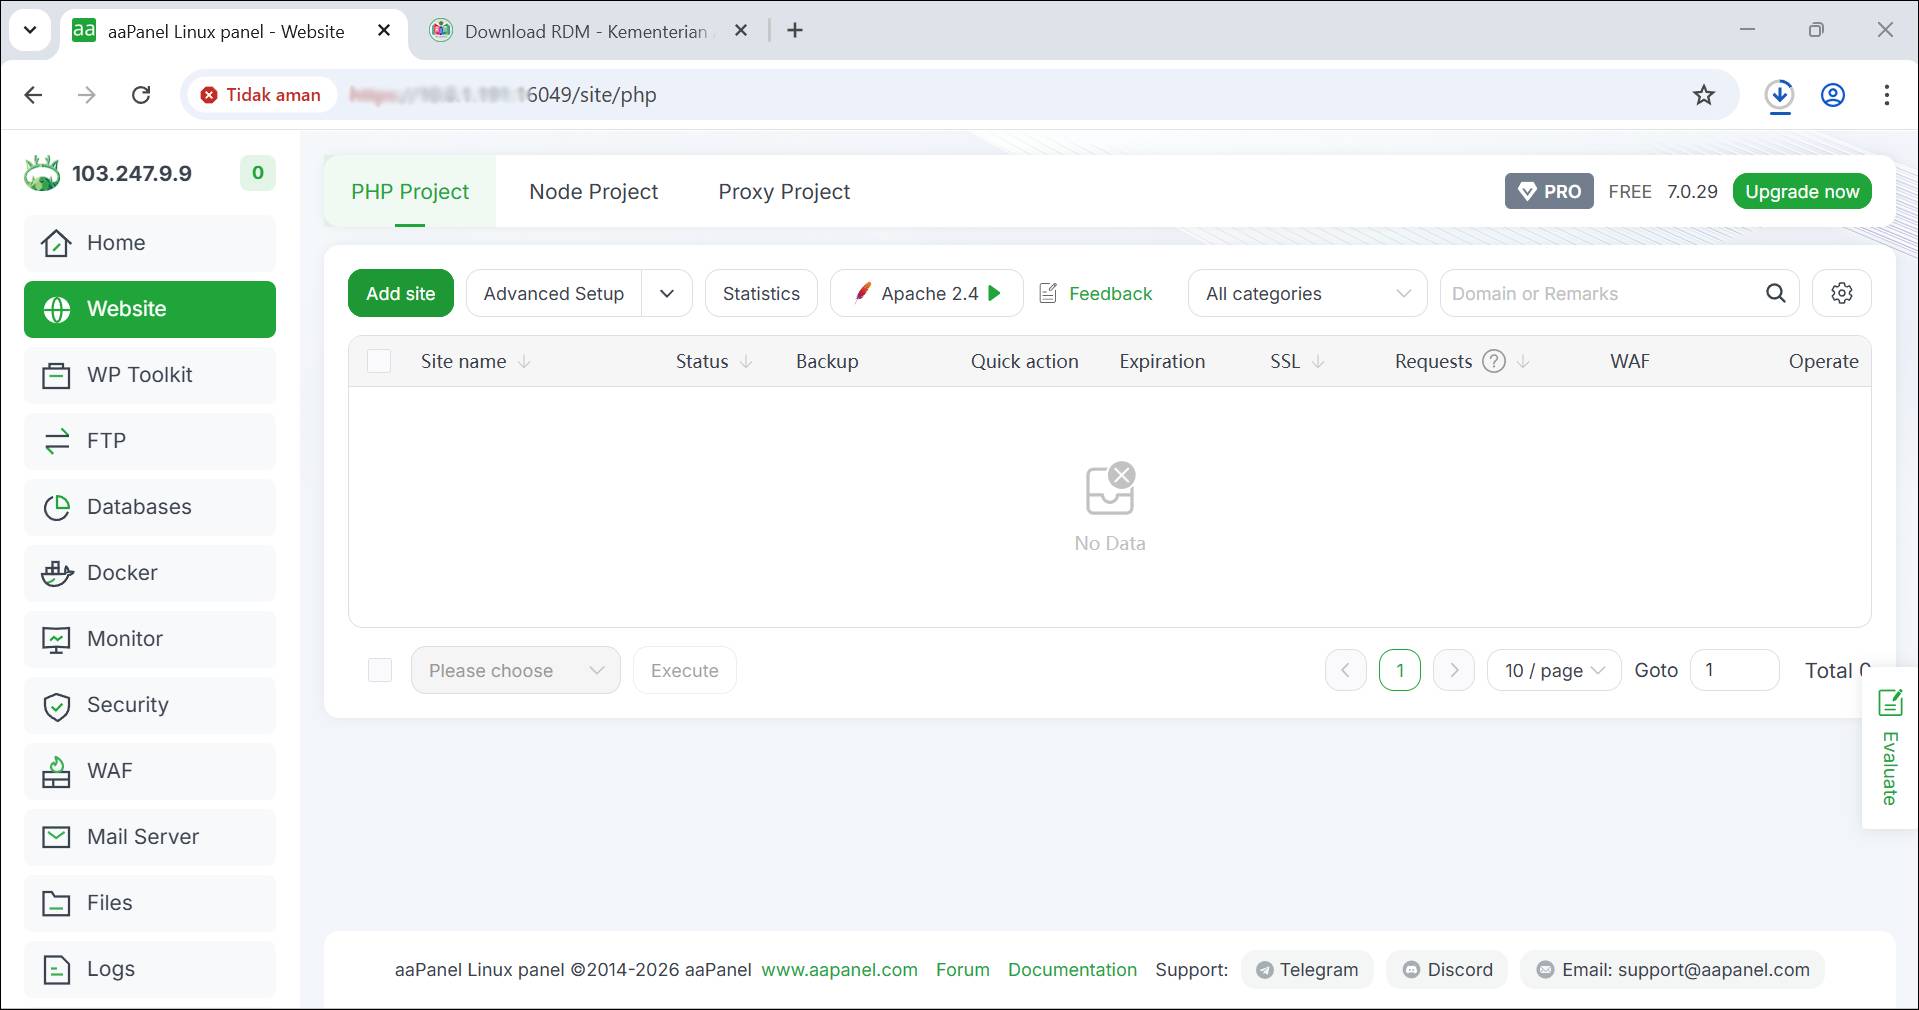Tick the select-all checkbox in table header
The image size is (1919, 1010).
379,361
